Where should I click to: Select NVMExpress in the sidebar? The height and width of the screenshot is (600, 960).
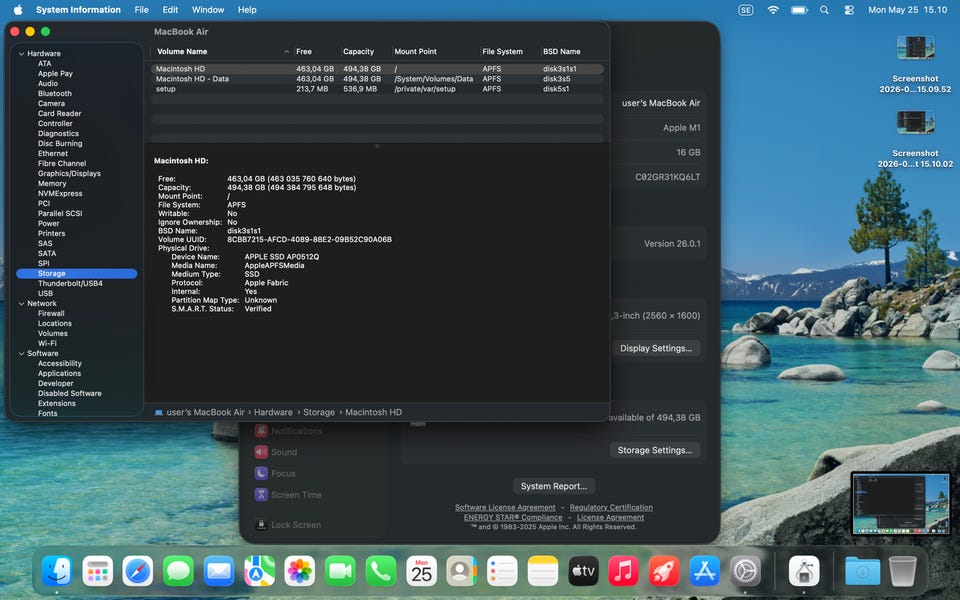(x=60, y=193)
